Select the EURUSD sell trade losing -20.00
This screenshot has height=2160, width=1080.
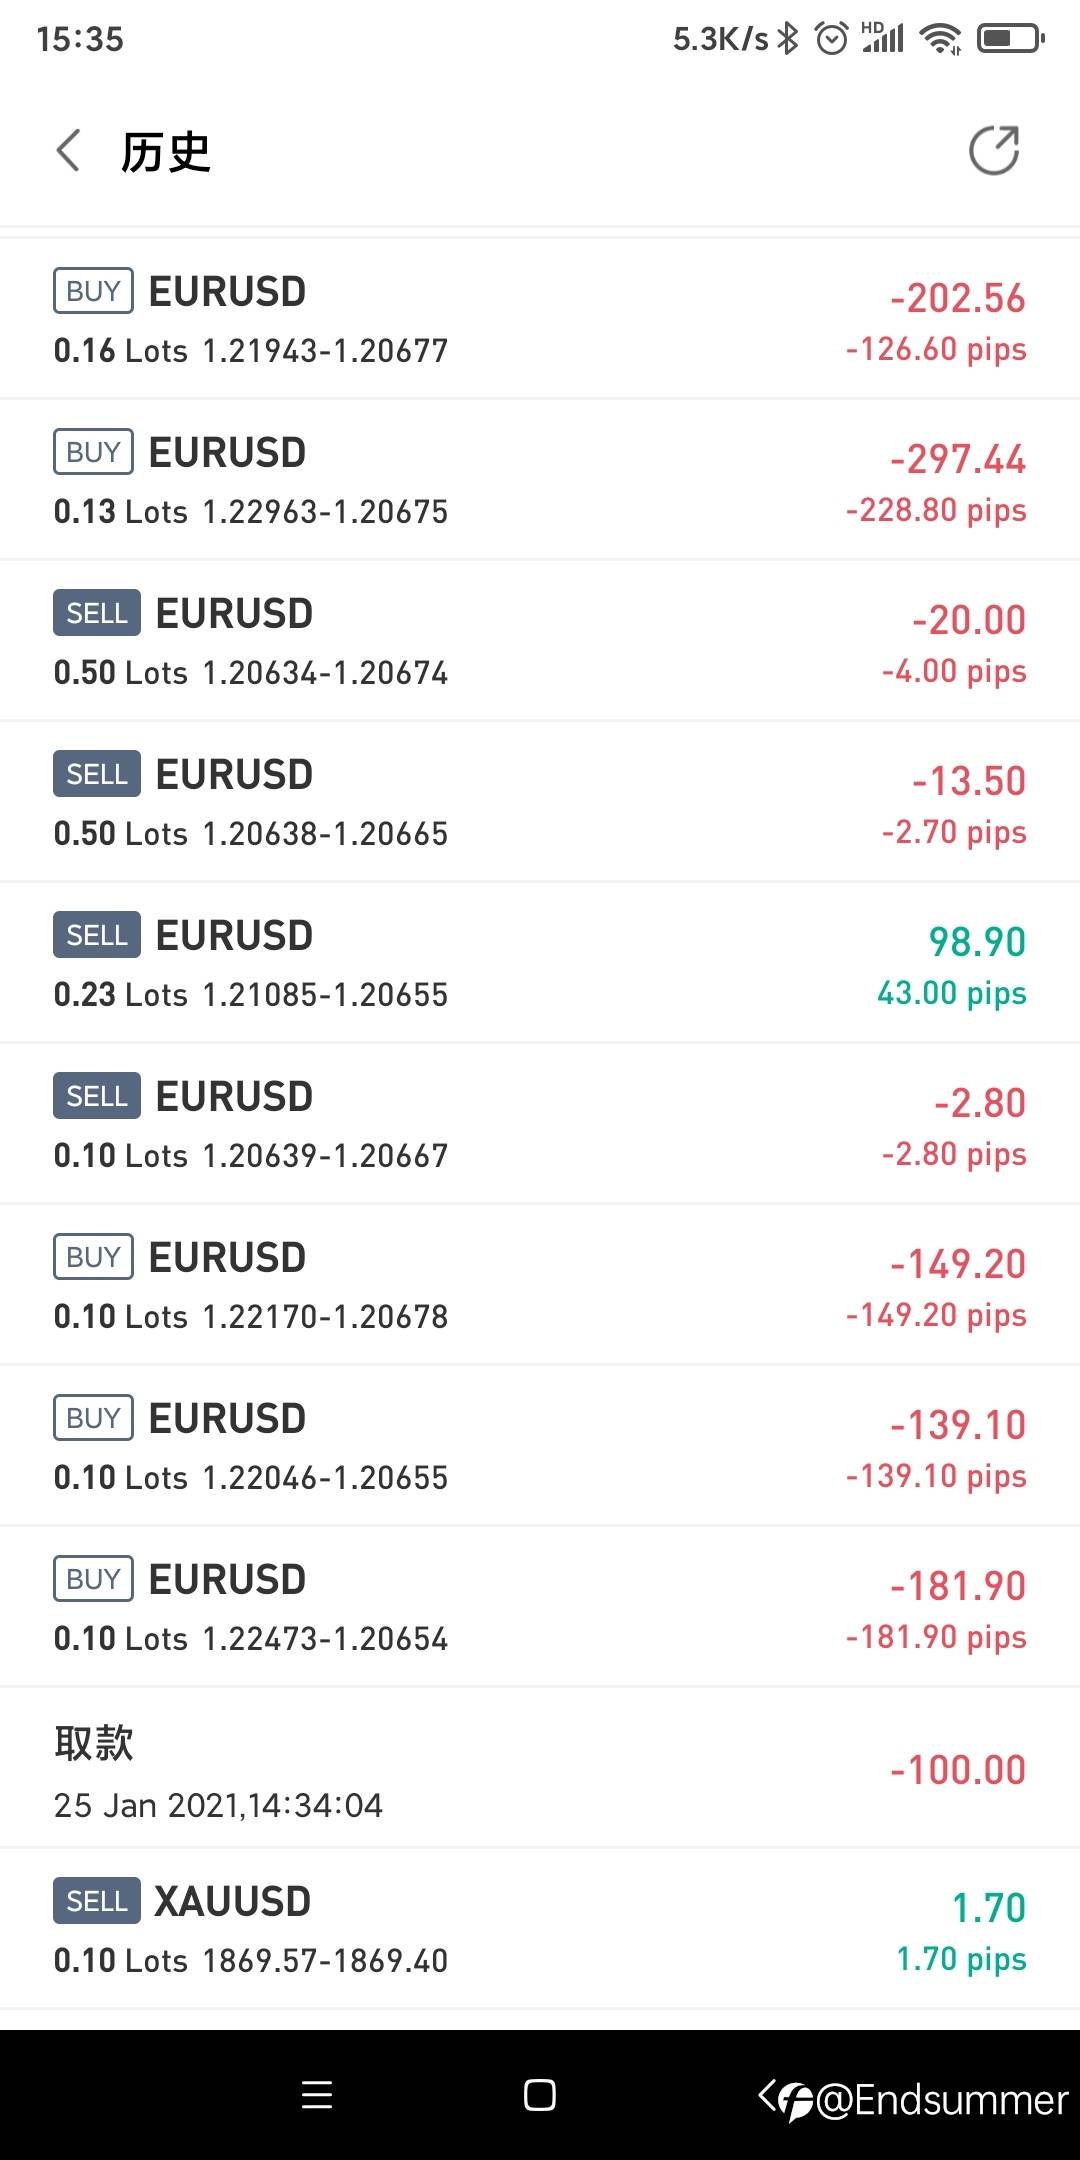click(540, 642)
